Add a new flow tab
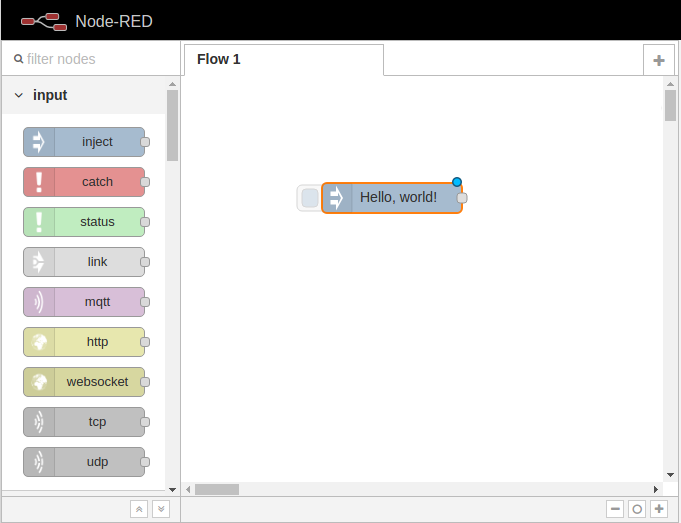The image size is (681, 523). (x=659, y=60)
